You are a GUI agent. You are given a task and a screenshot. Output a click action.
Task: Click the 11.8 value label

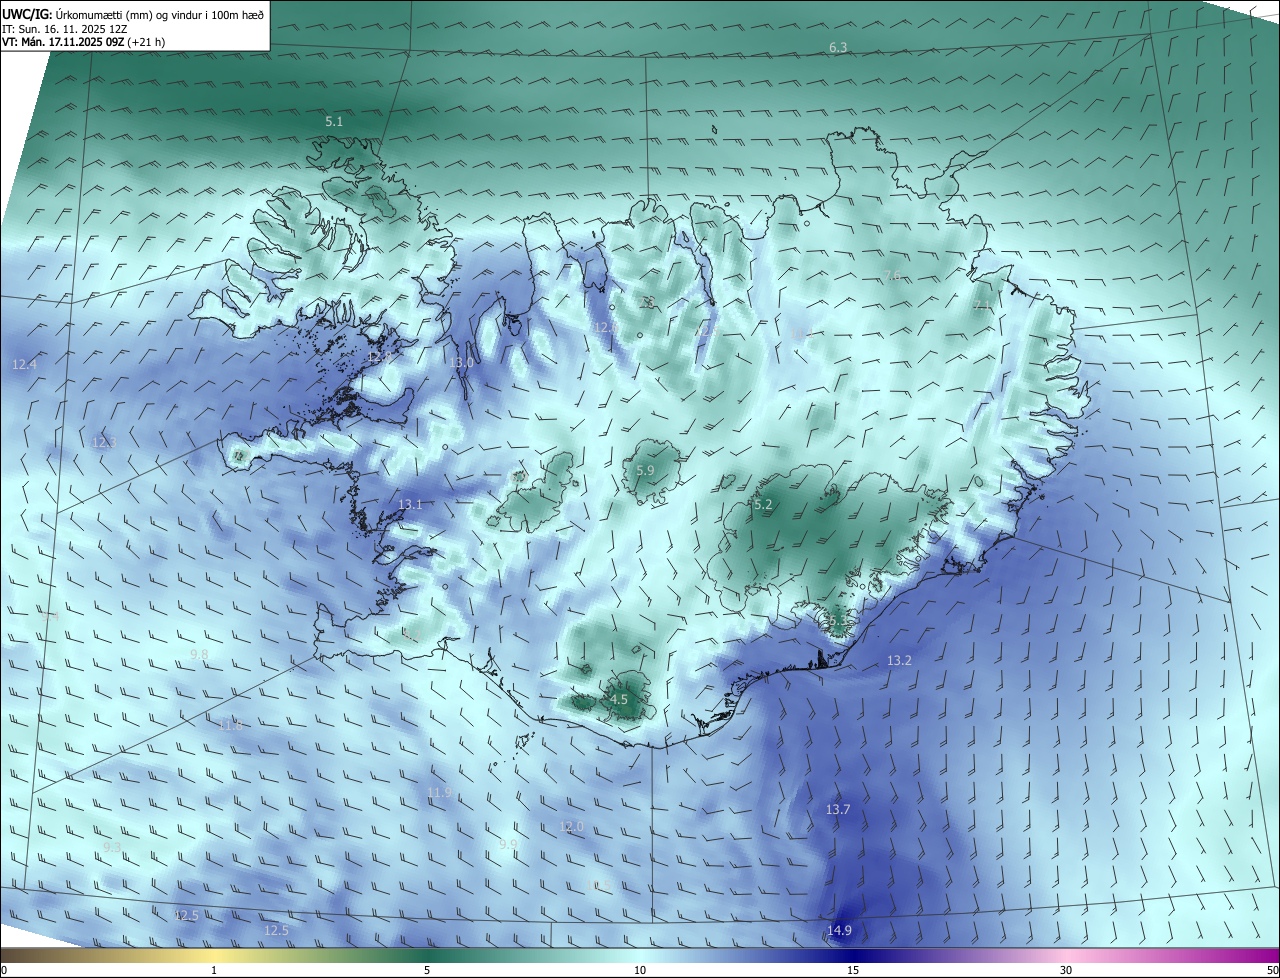231,725
